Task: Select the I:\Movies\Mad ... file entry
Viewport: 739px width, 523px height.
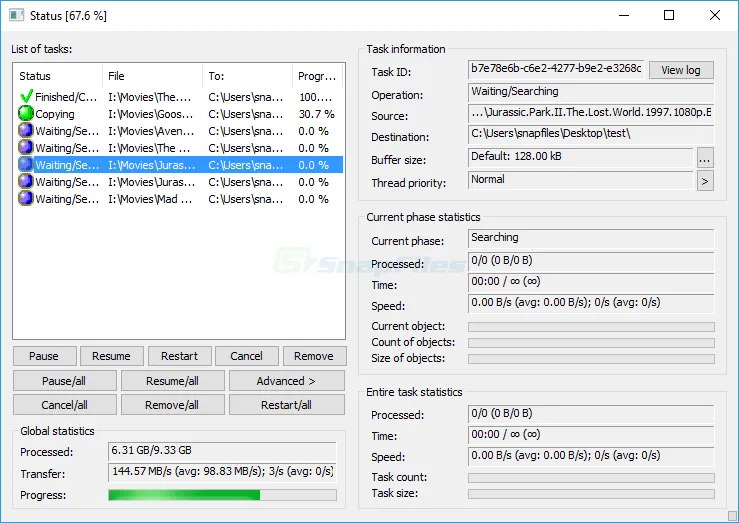Action: coord(150,199)
